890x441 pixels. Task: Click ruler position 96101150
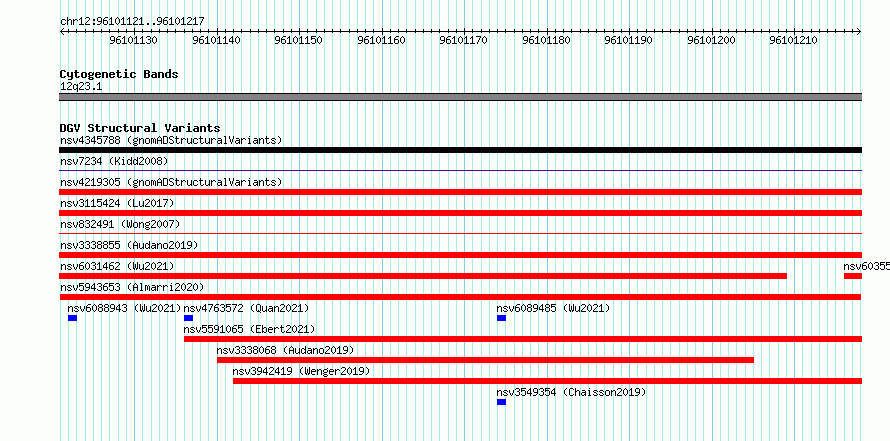pyautogui.click(x=299, y=40)
